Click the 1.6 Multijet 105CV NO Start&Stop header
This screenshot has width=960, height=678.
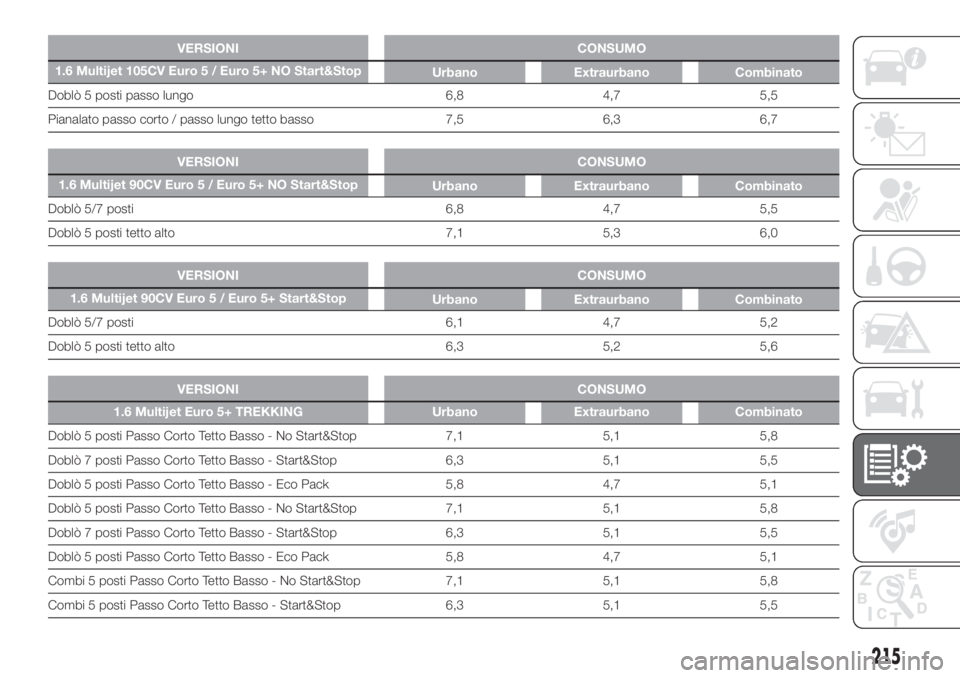(x=208, y=71)
